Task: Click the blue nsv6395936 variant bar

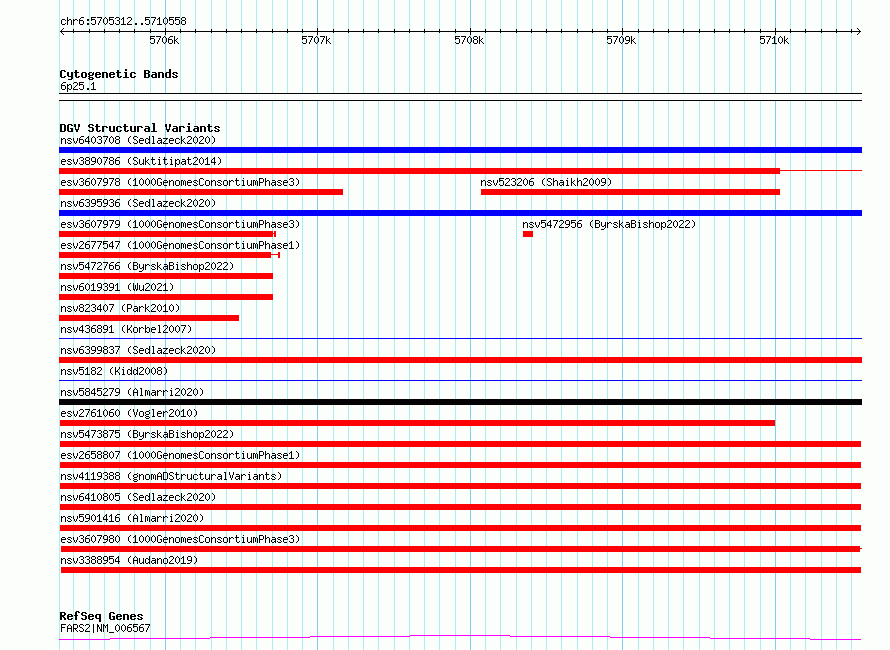Action: 460,213
